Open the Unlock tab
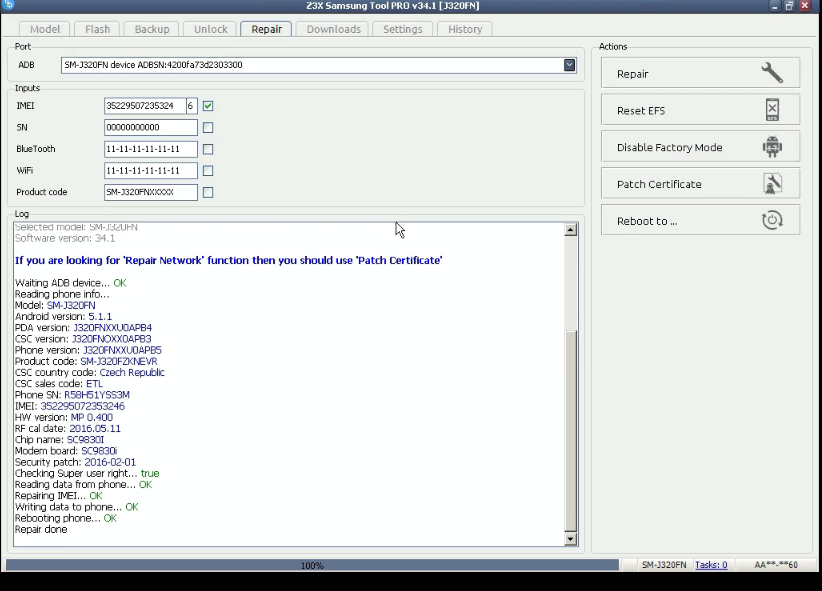822x591 pixels. [211, 29]
